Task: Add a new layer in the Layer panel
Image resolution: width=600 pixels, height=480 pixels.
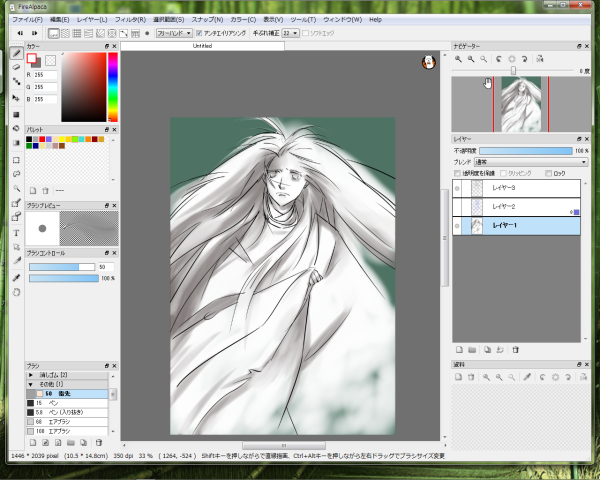Action: [x=459, y=350]
